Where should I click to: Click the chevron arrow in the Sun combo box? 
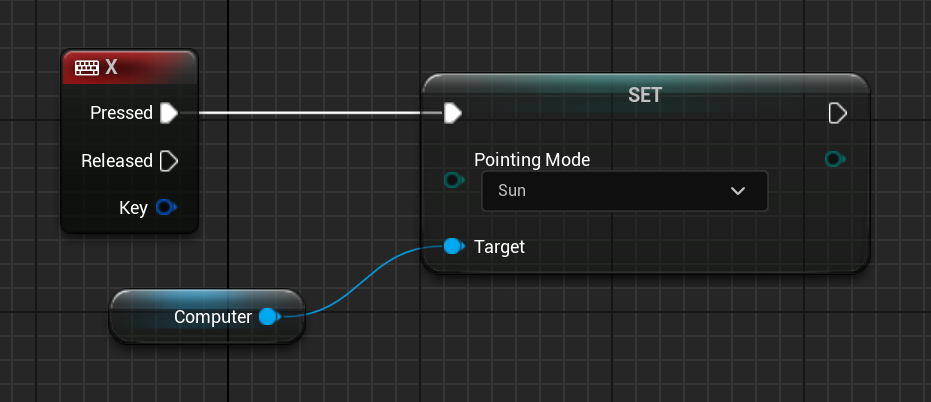pos(738,191)
